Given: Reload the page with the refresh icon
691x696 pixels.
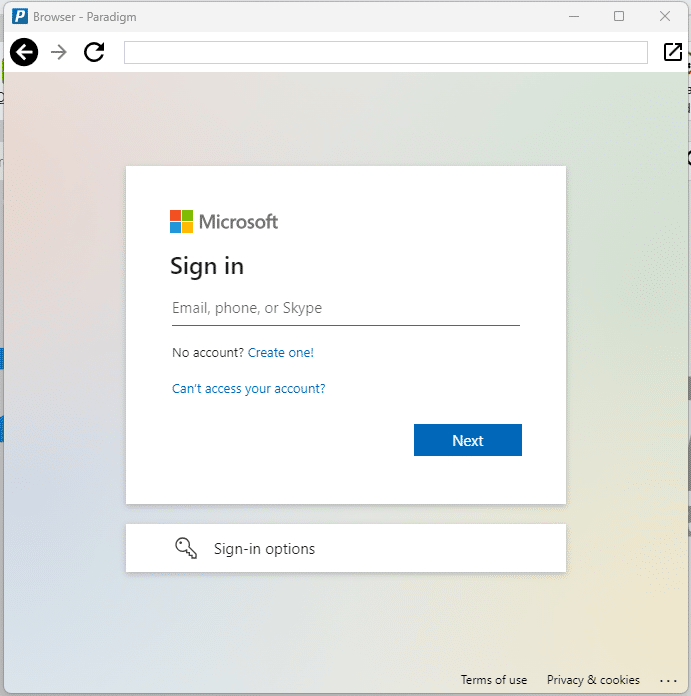Looking at the screenshot, I should pos(94,52).
